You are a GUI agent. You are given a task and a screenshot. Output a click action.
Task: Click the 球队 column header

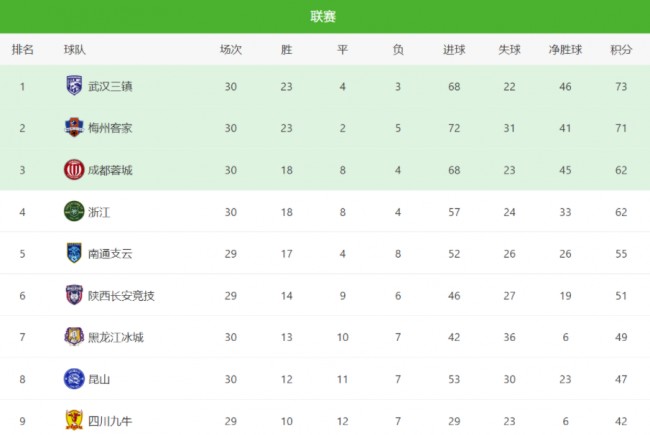click(x=75, y=49)
